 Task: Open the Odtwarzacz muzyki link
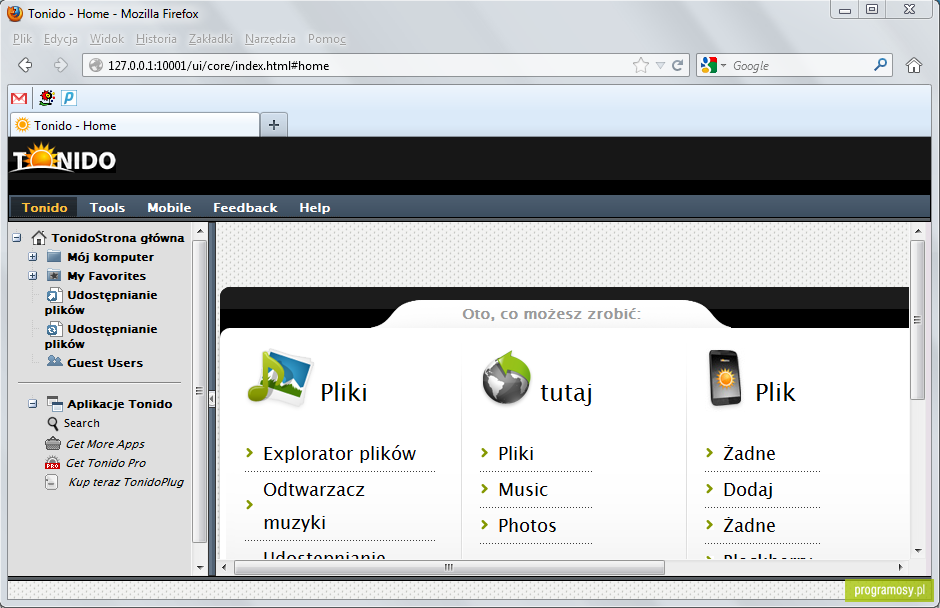[x=314, y=505]
